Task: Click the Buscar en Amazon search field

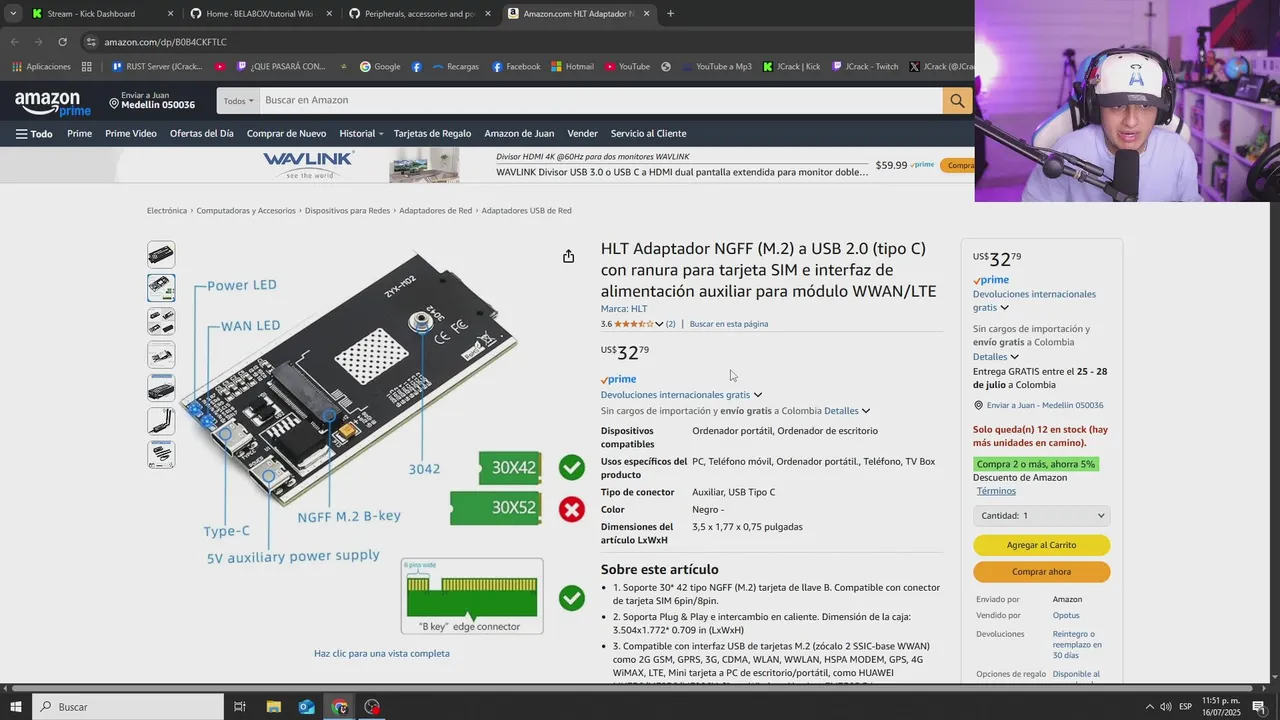Action: (600, 100)
